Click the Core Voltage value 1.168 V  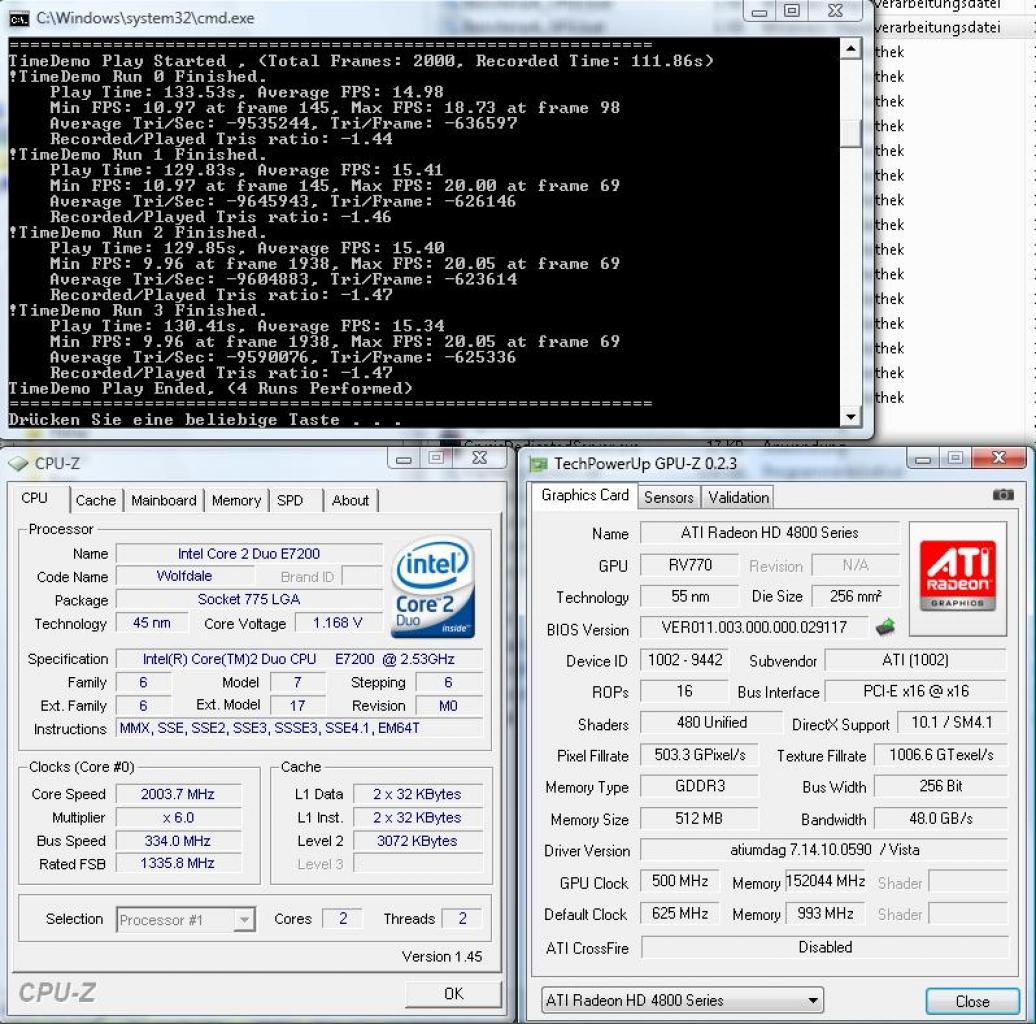pos(338,623)
